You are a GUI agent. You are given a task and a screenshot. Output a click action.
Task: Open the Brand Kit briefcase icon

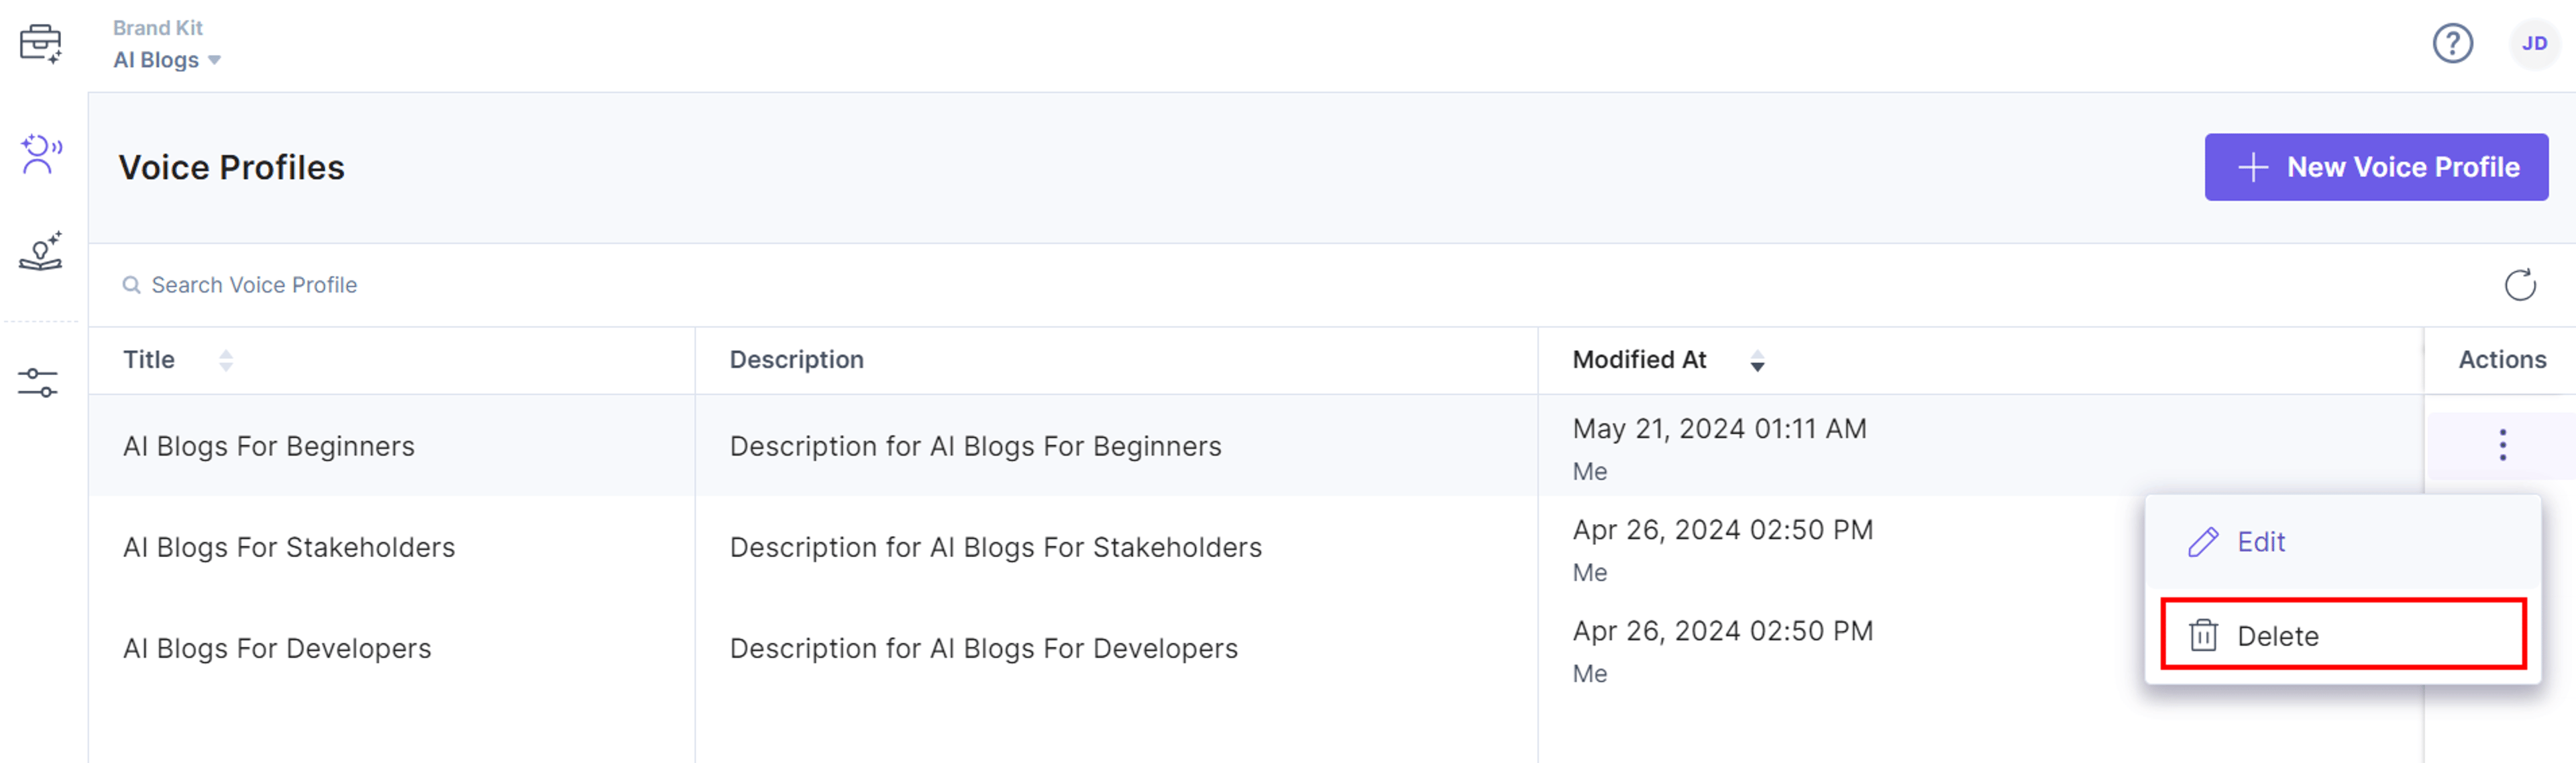click(41, 43)
